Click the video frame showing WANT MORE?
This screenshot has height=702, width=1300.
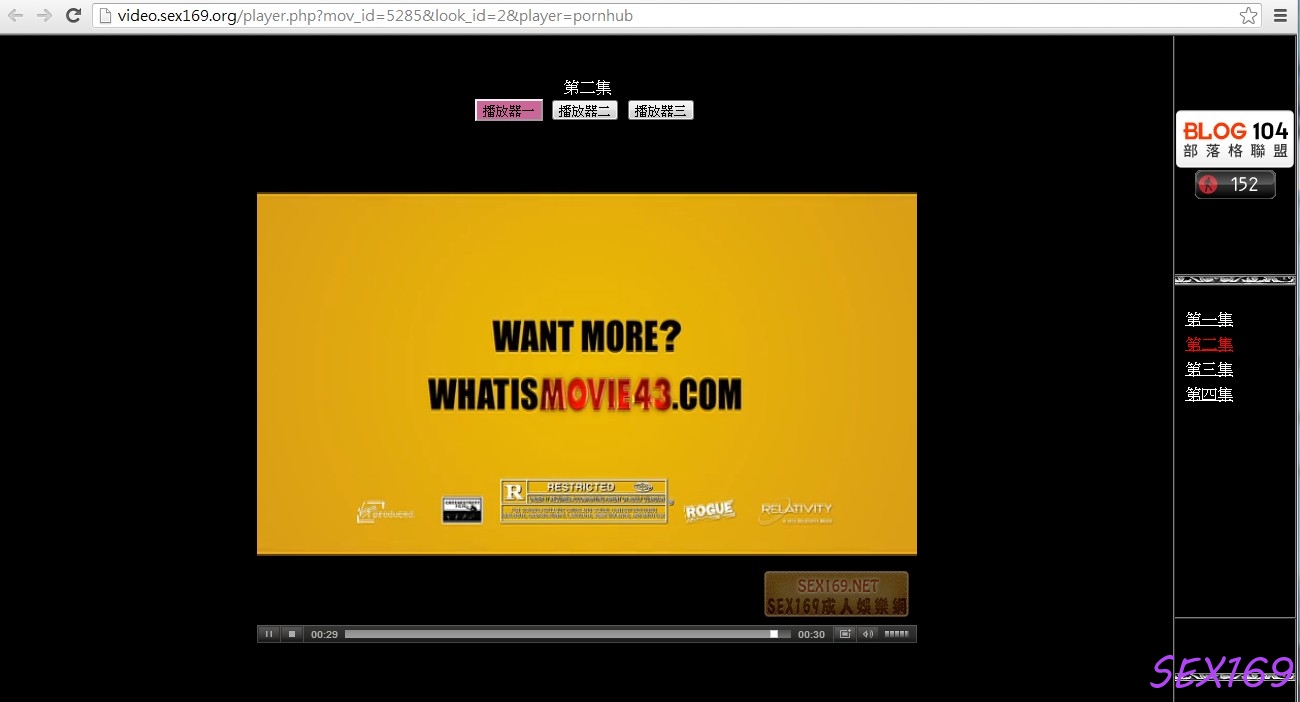coord(587,374)
